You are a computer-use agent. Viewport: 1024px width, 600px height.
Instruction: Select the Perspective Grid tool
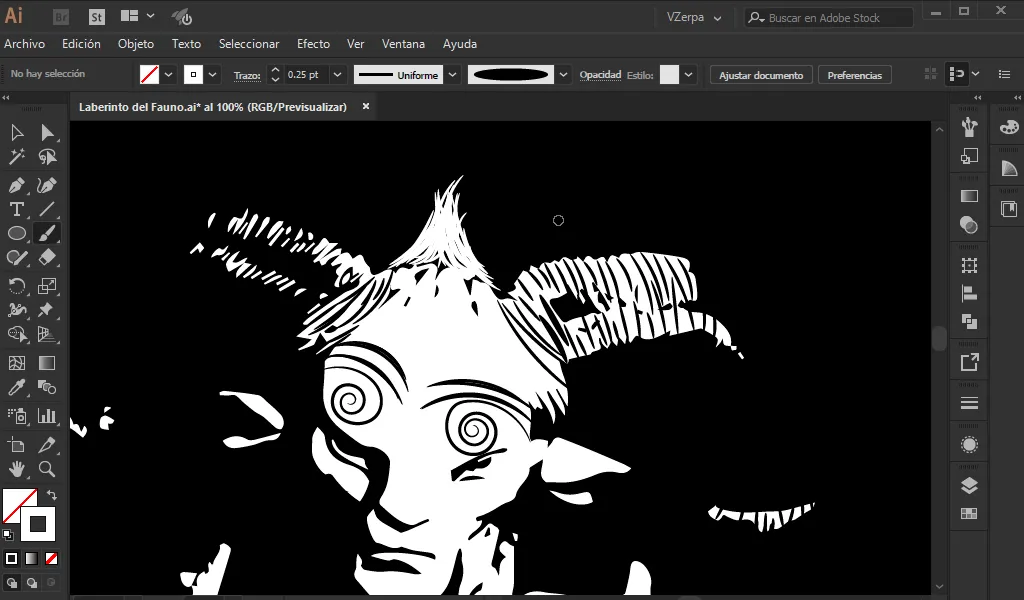pos(47,334)
